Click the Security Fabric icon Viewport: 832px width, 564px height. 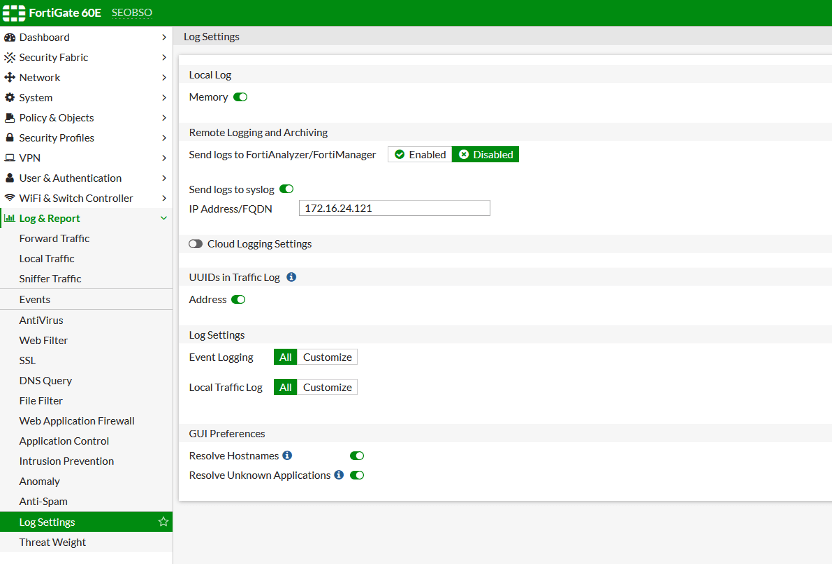tap(10, 57)
